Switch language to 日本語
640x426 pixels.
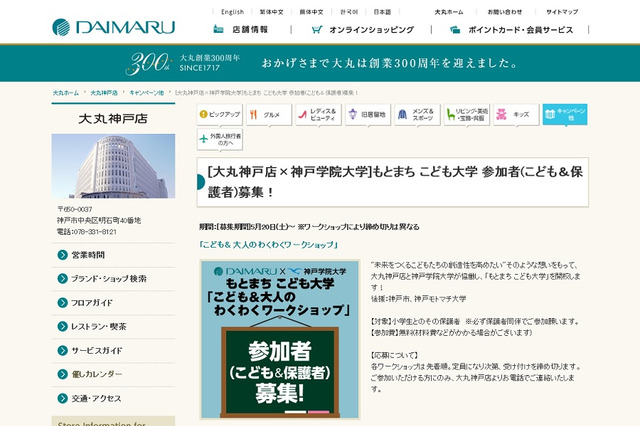coord(382,12)
